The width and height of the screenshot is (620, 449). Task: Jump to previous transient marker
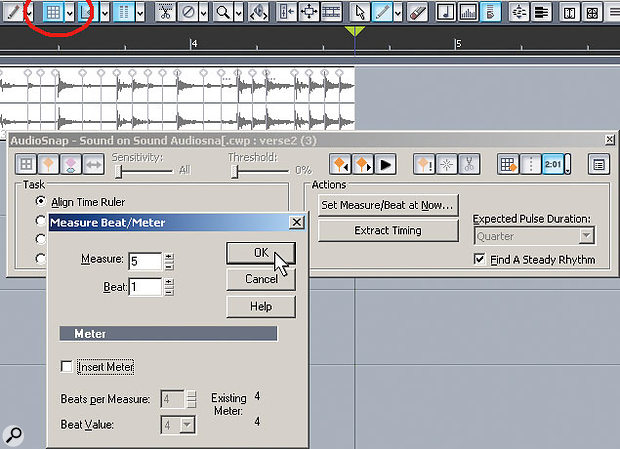[x=340, y=164]
